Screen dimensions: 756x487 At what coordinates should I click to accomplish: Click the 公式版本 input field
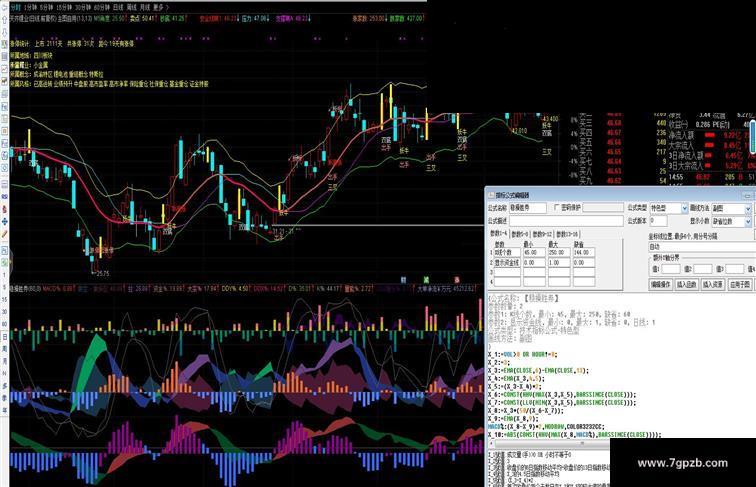[x=659, y=221]
